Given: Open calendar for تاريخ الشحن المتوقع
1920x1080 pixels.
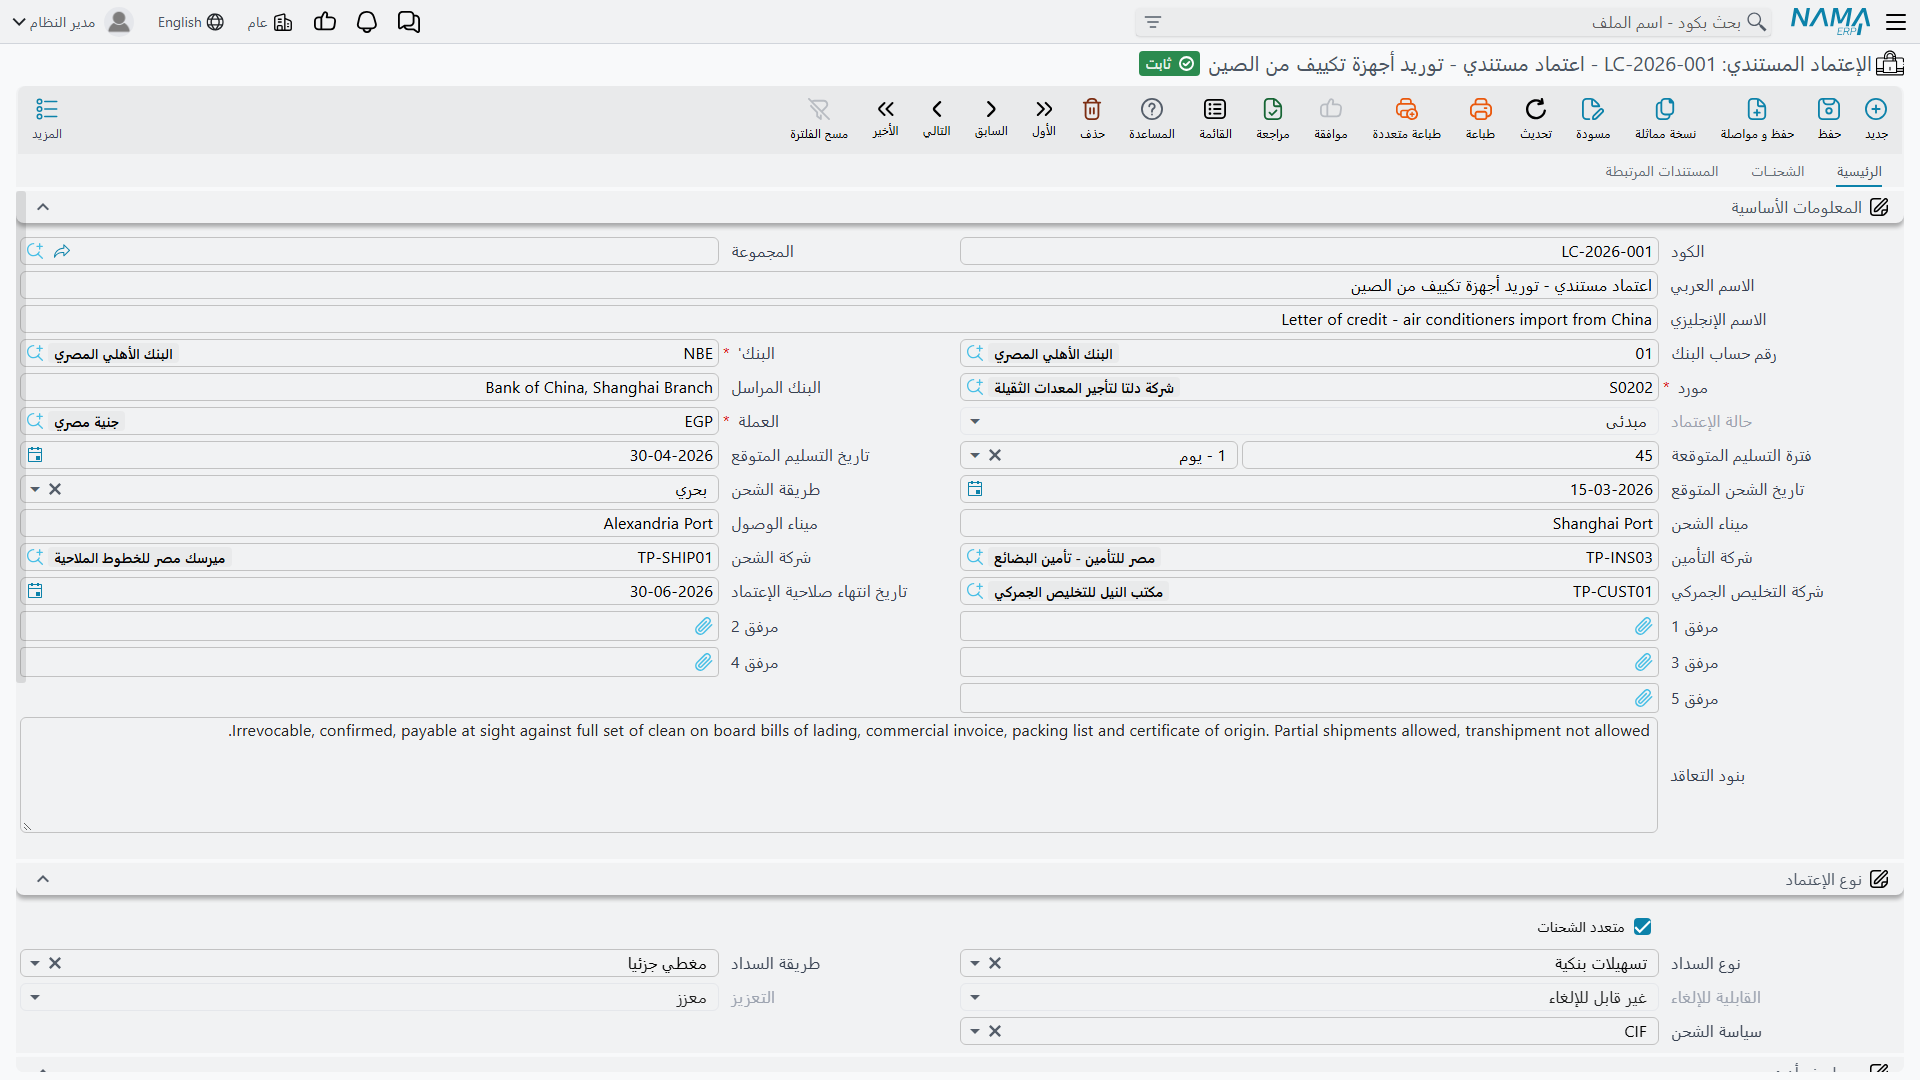Looking at the screenshot, I should [975, 489].
